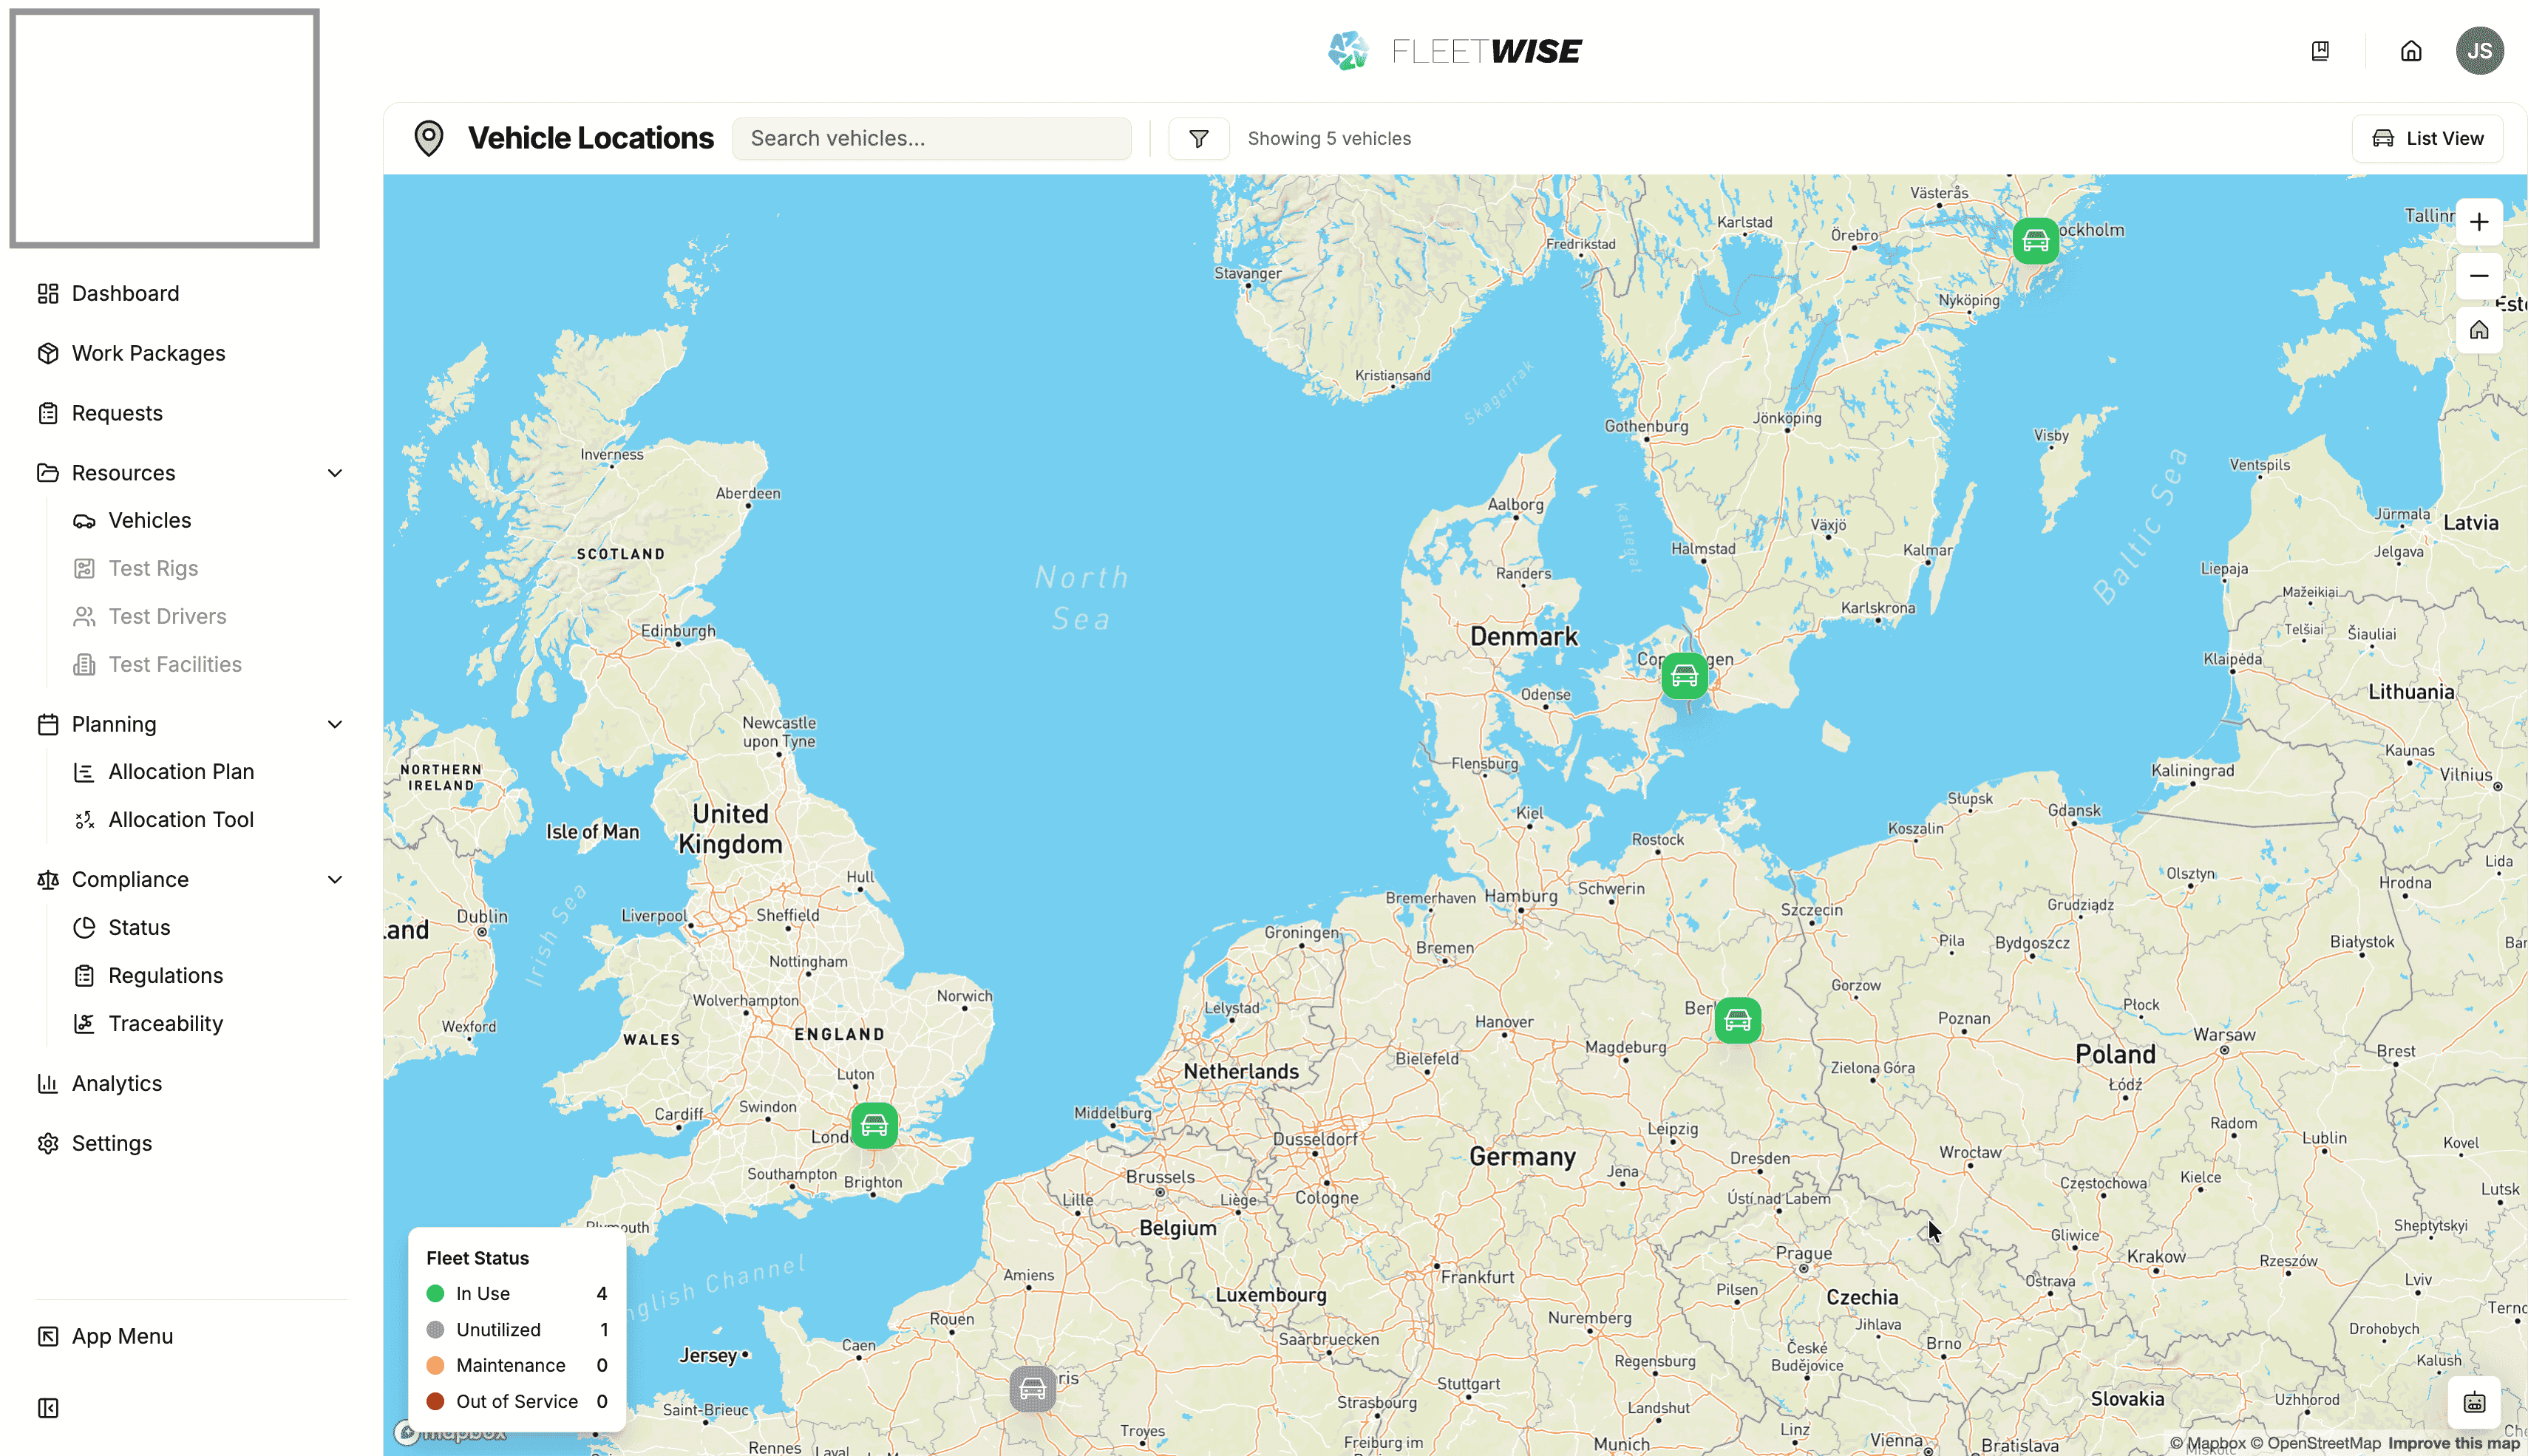Click the Search vehicles field

click(931, 138)
